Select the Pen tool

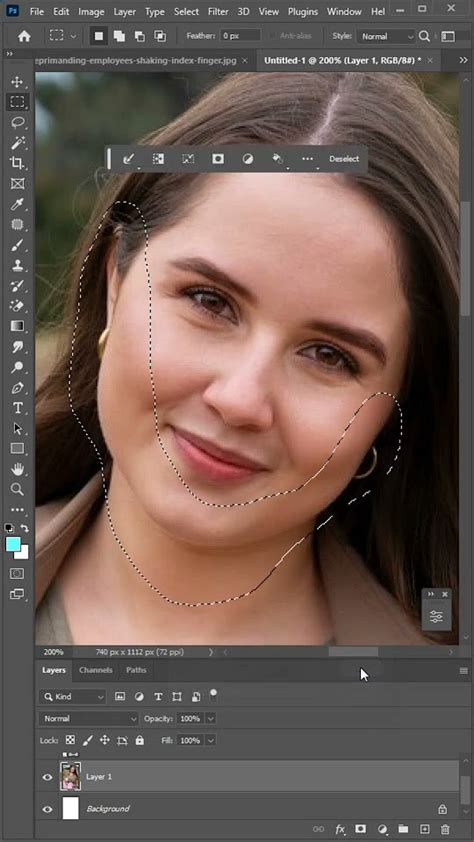17,388
